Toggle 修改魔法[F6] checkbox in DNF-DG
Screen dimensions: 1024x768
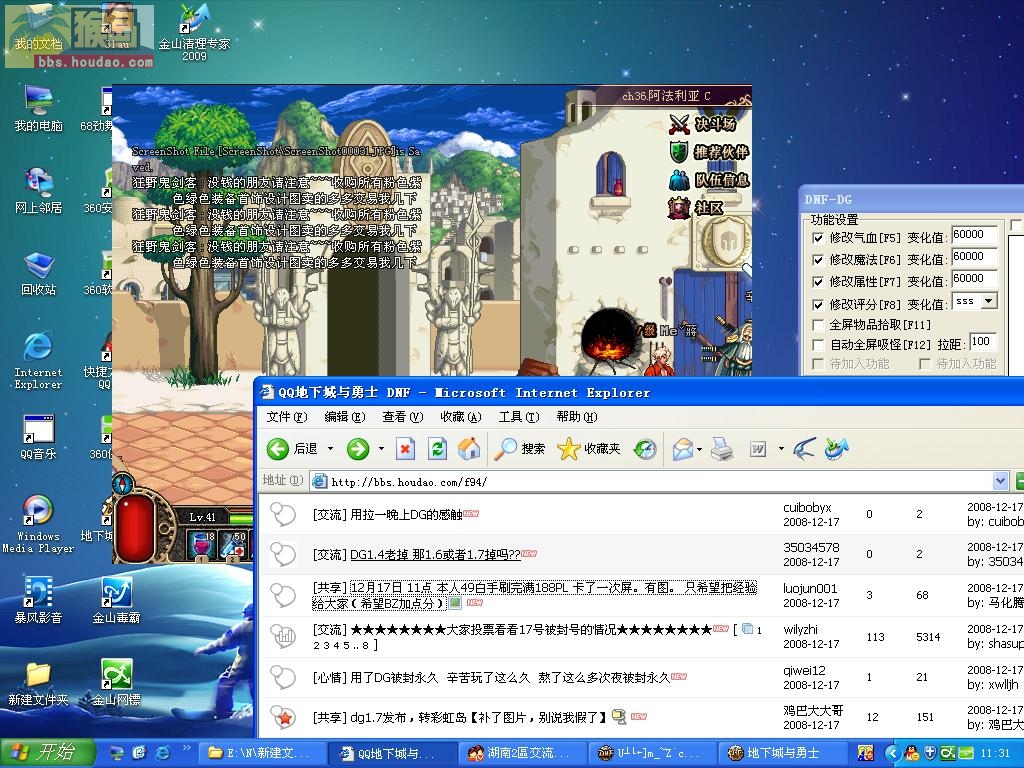point(818,260)
